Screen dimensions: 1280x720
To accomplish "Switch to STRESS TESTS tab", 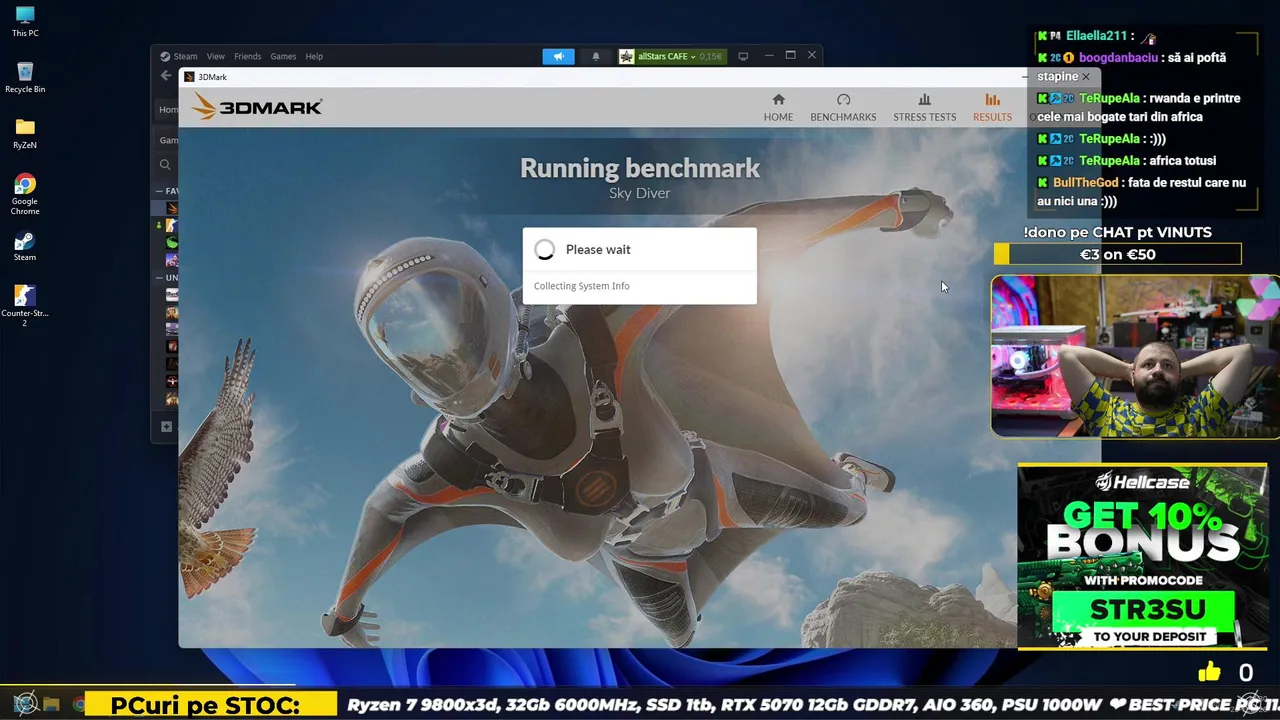I will [x=924, y=108].
